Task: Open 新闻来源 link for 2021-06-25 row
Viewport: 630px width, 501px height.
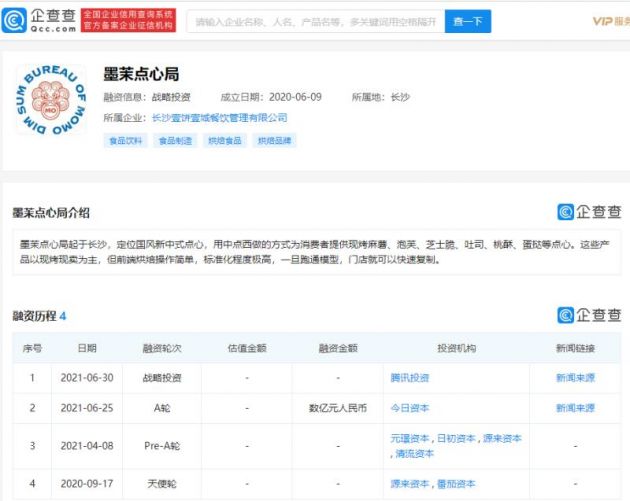Action: point(575,408)
